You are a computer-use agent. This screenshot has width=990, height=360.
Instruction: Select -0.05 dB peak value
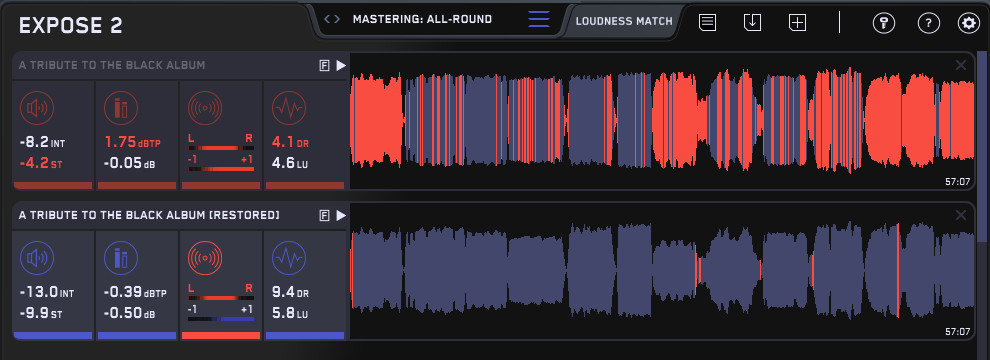coord(129,164)
